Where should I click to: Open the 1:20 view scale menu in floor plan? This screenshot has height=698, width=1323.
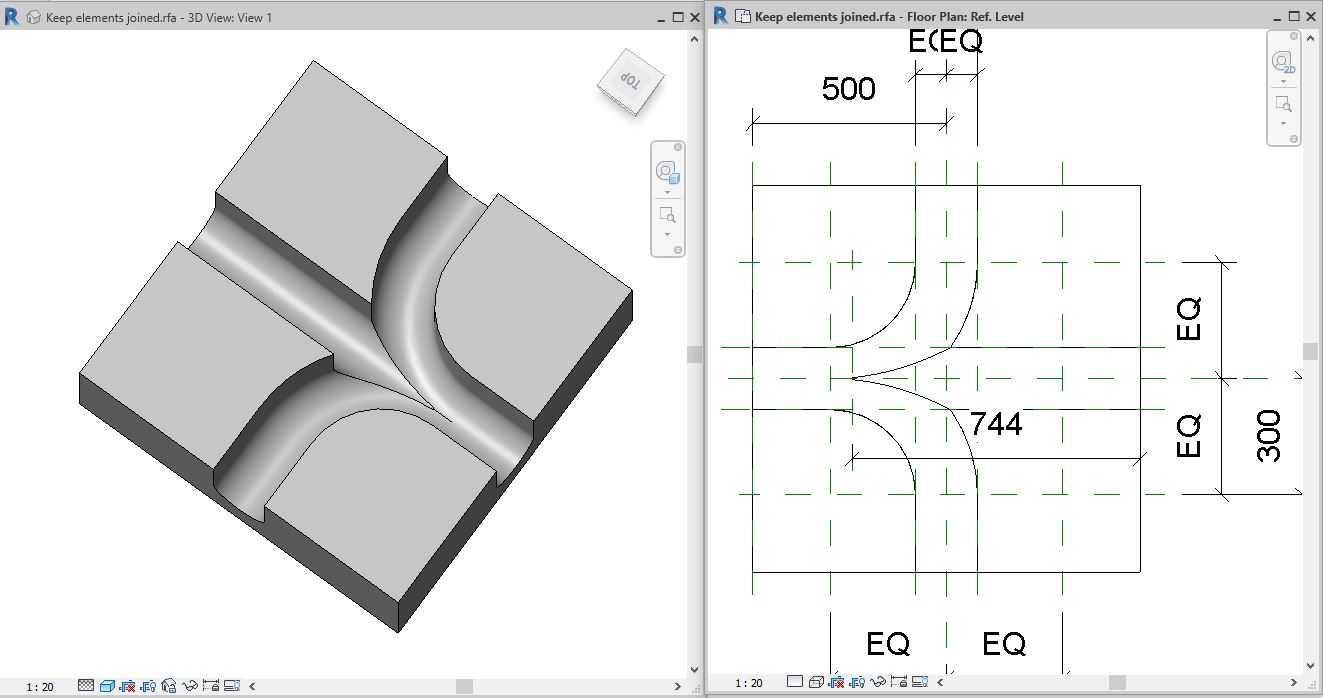click(749, 683)
